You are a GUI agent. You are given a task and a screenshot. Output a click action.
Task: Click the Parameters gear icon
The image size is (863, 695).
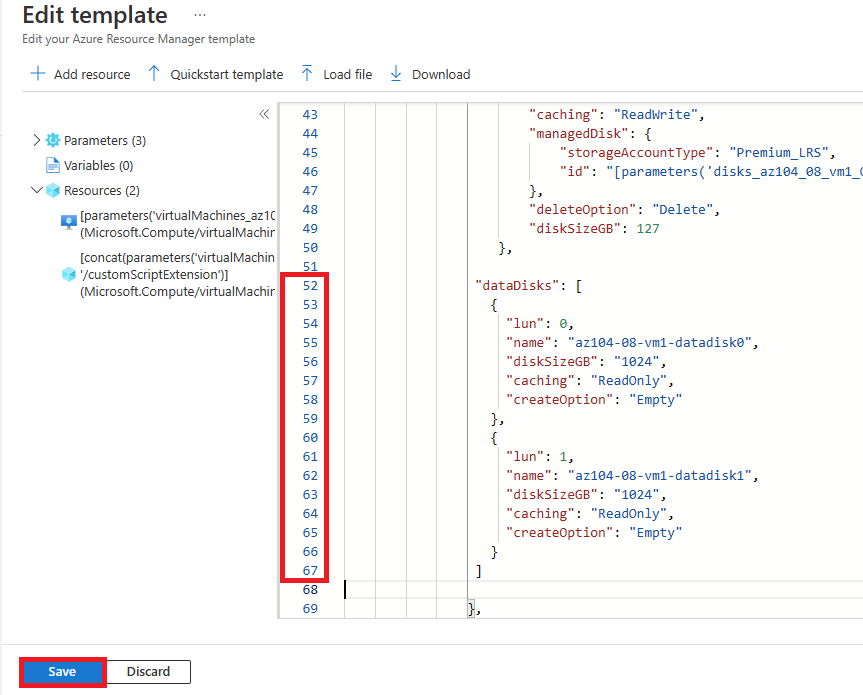click(x=53, y=140)
